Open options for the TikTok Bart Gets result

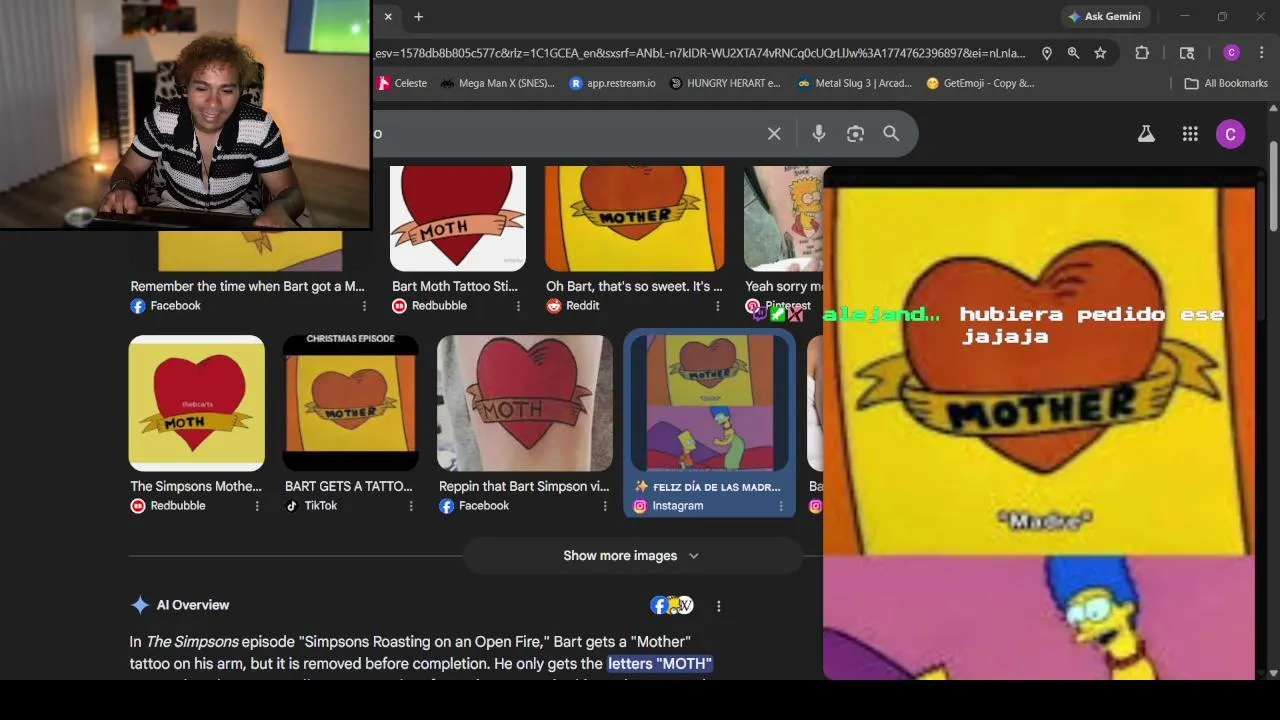(x=411, y=506)
